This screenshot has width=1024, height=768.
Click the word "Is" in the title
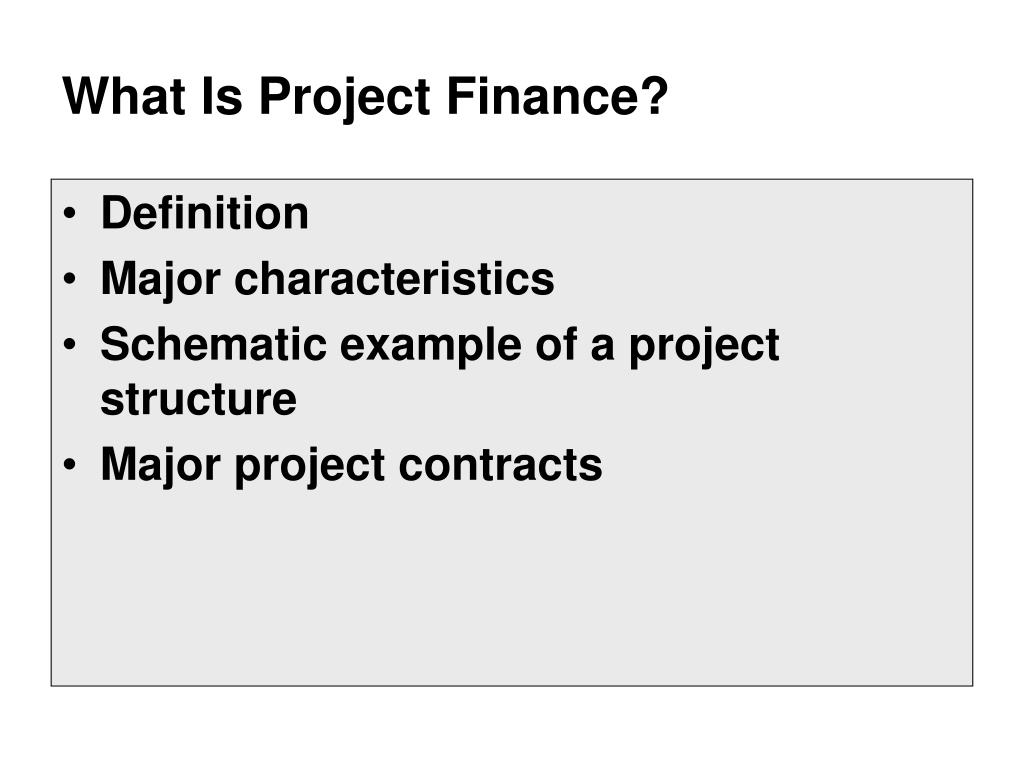[x=222, y=96]
